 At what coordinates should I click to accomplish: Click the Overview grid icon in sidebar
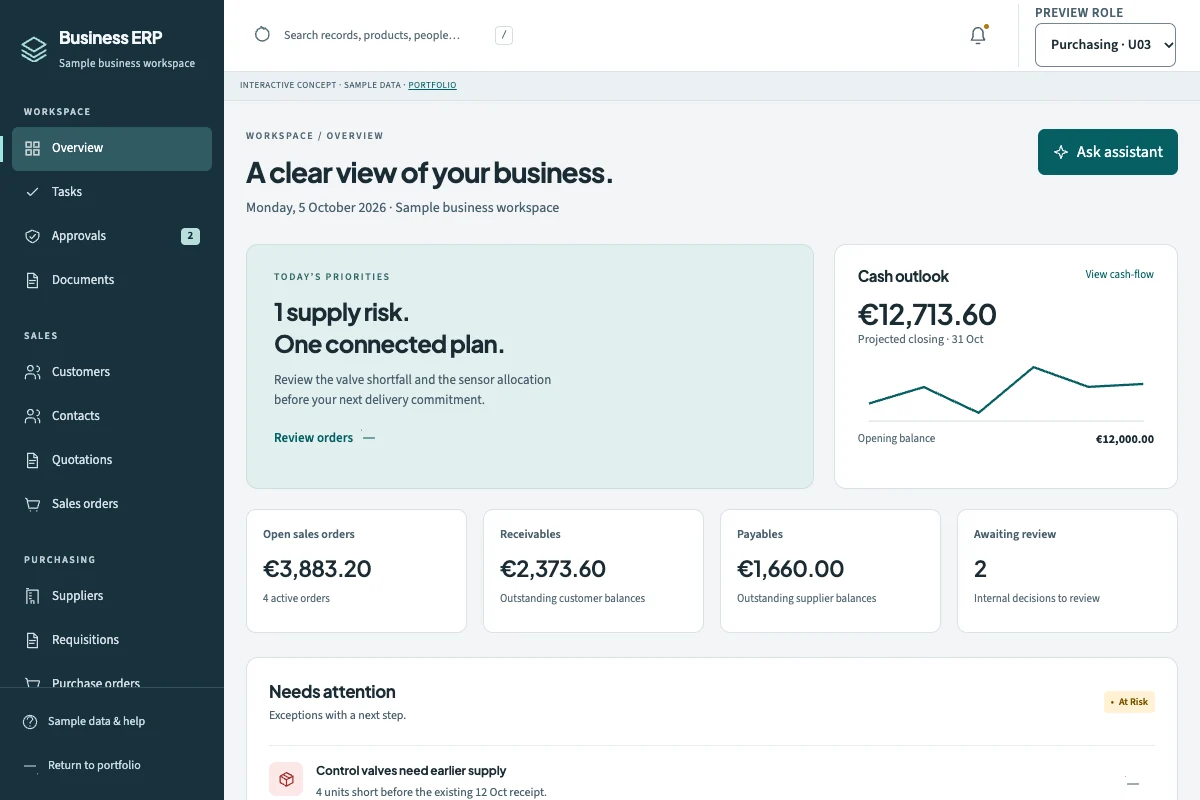point(33,148)
